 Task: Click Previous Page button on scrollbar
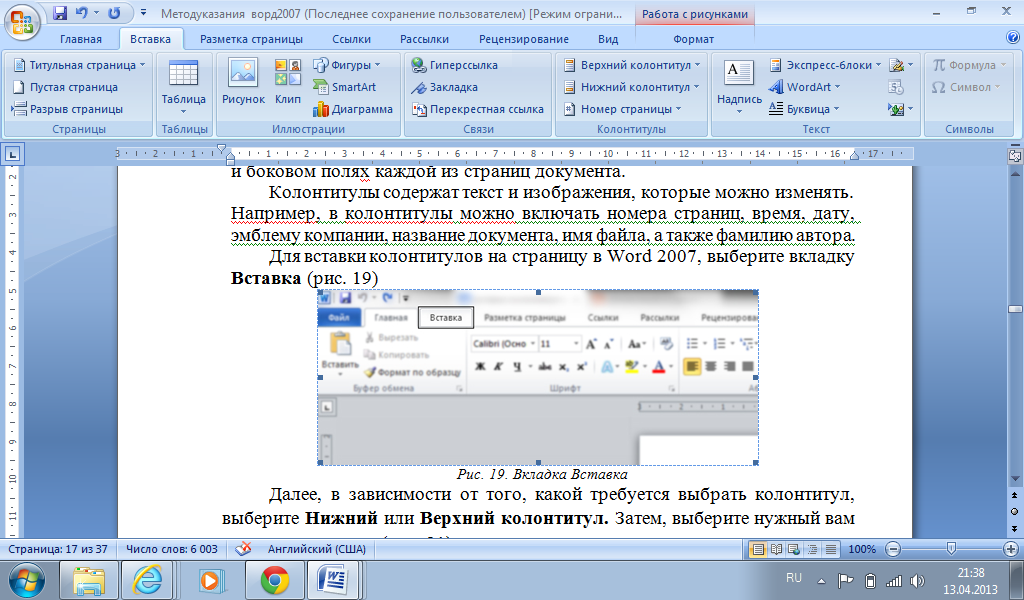[x=1015, y=496]
